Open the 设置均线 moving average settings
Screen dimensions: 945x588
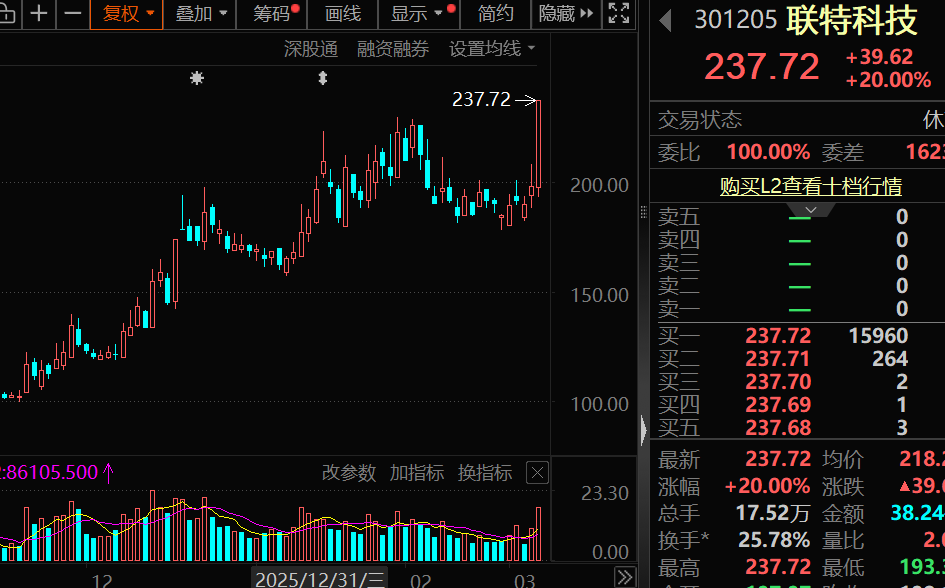click(491, 48)
